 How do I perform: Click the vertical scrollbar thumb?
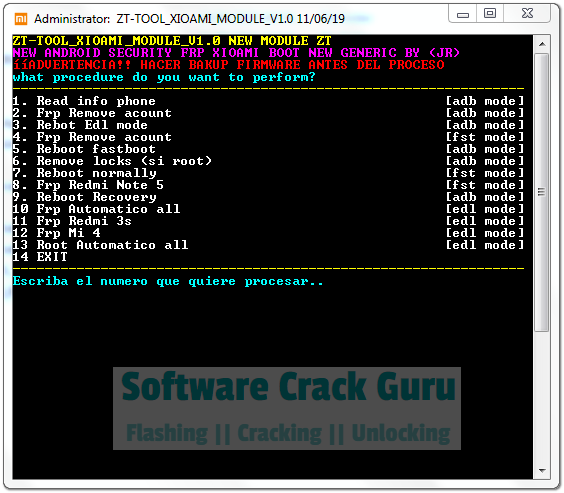[x=542, y=192]
